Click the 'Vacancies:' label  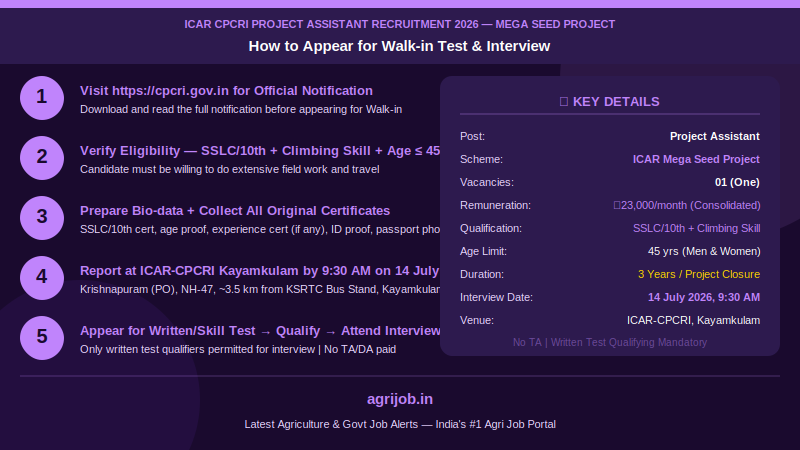(486, 182)
